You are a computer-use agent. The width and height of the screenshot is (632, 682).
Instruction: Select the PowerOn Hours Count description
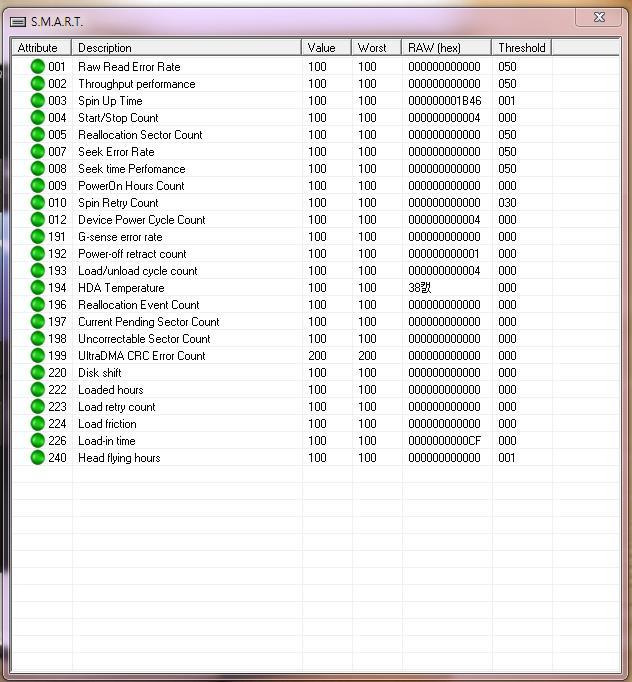(131, 185)
